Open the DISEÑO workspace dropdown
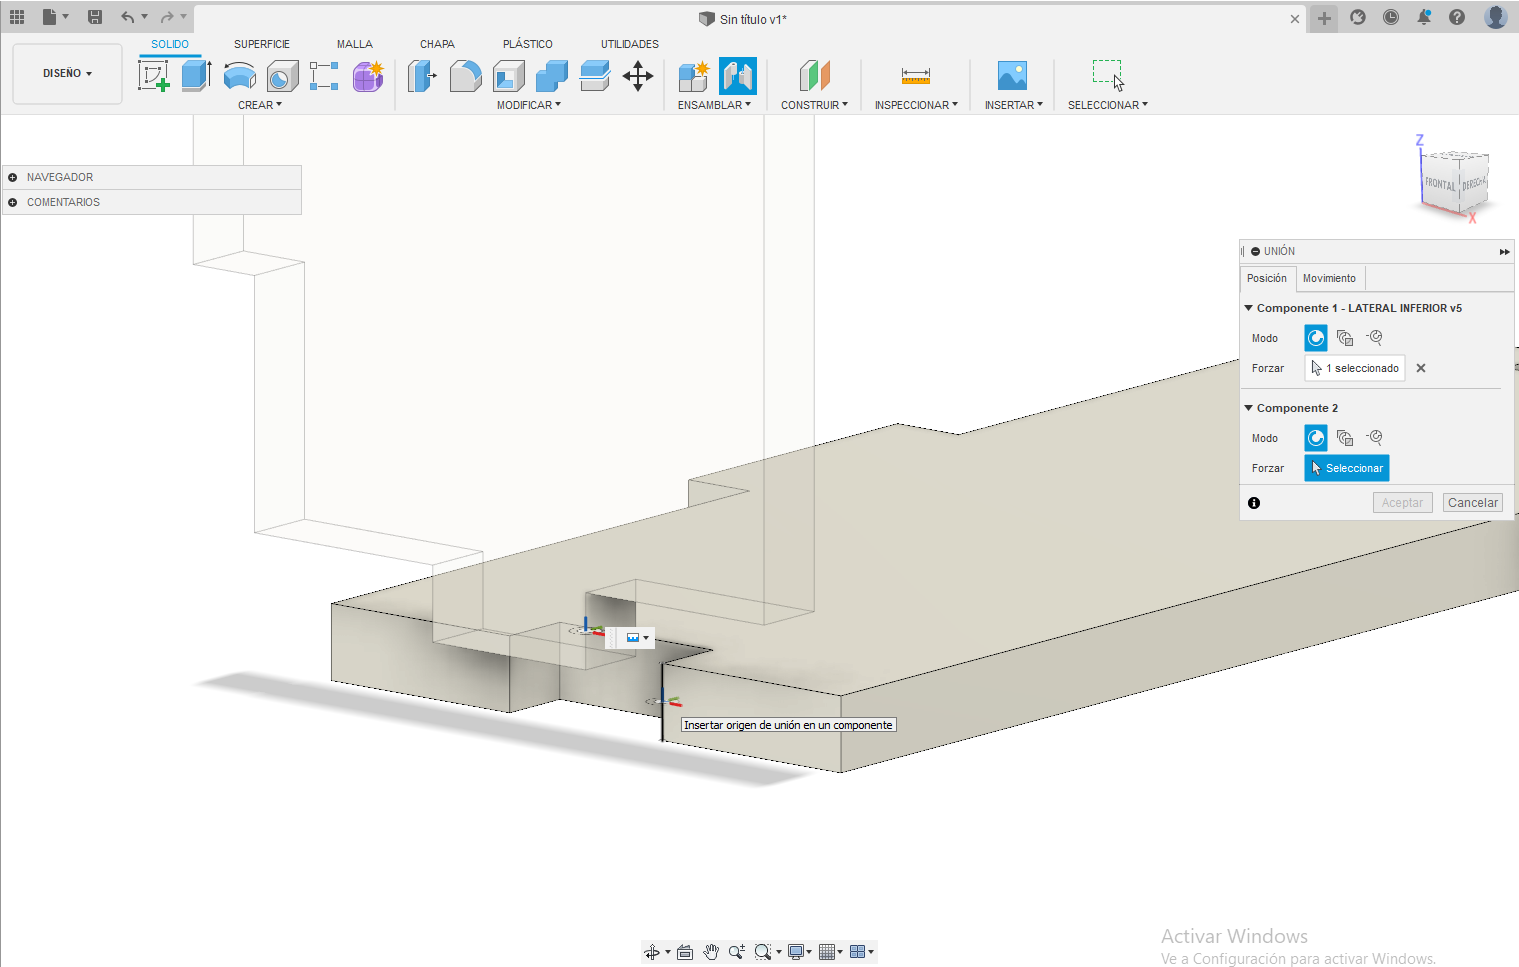 pos(67,74)
